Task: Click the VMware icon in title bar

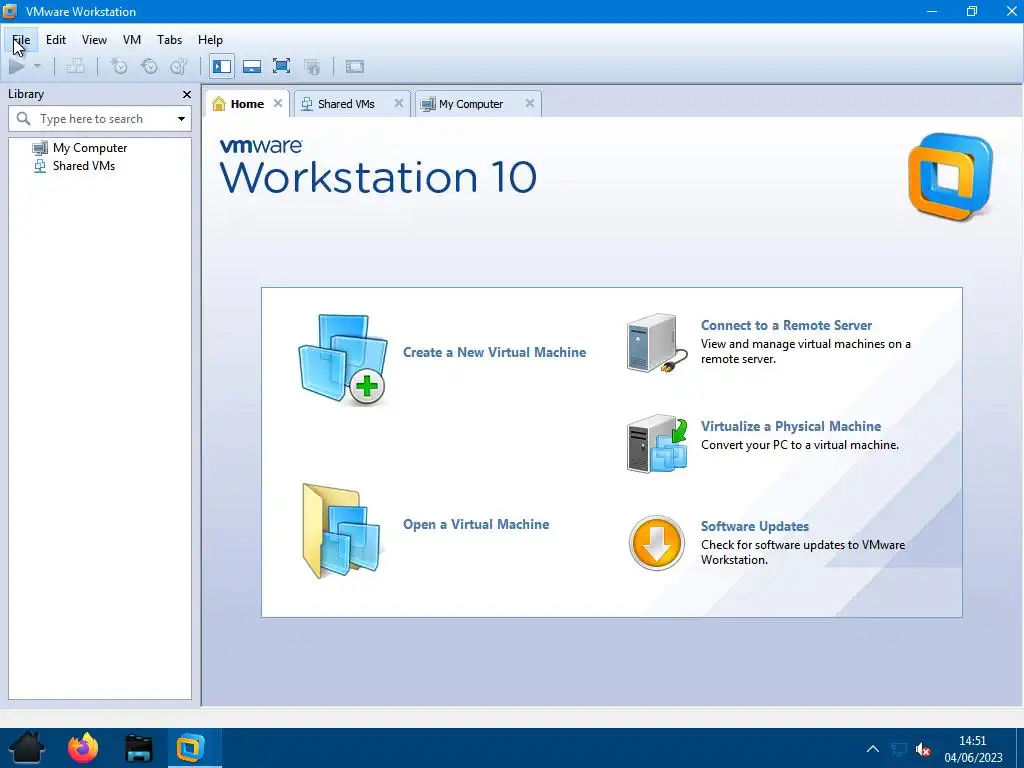Action: click(10, 11)
